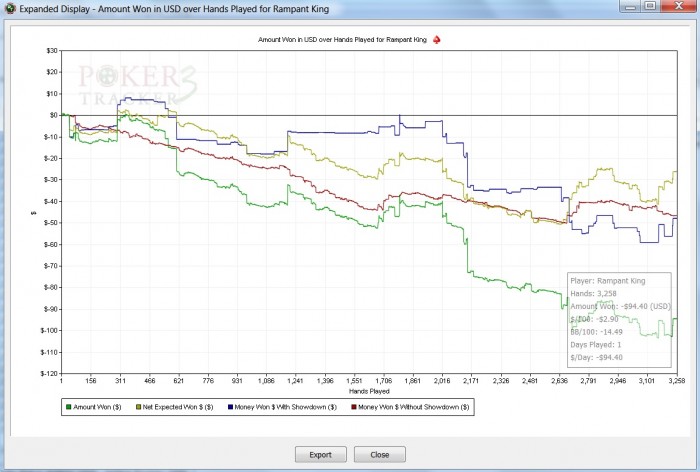Select 'Money Won $ With Showdown ($)' legend label
This screenshot has width=700, height=472.
(x=286, y=407)
